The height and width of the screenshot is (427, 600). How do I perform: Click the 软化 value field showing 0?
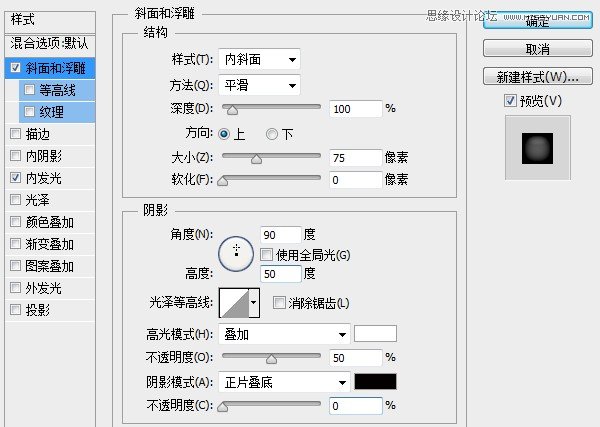(355, 180)
